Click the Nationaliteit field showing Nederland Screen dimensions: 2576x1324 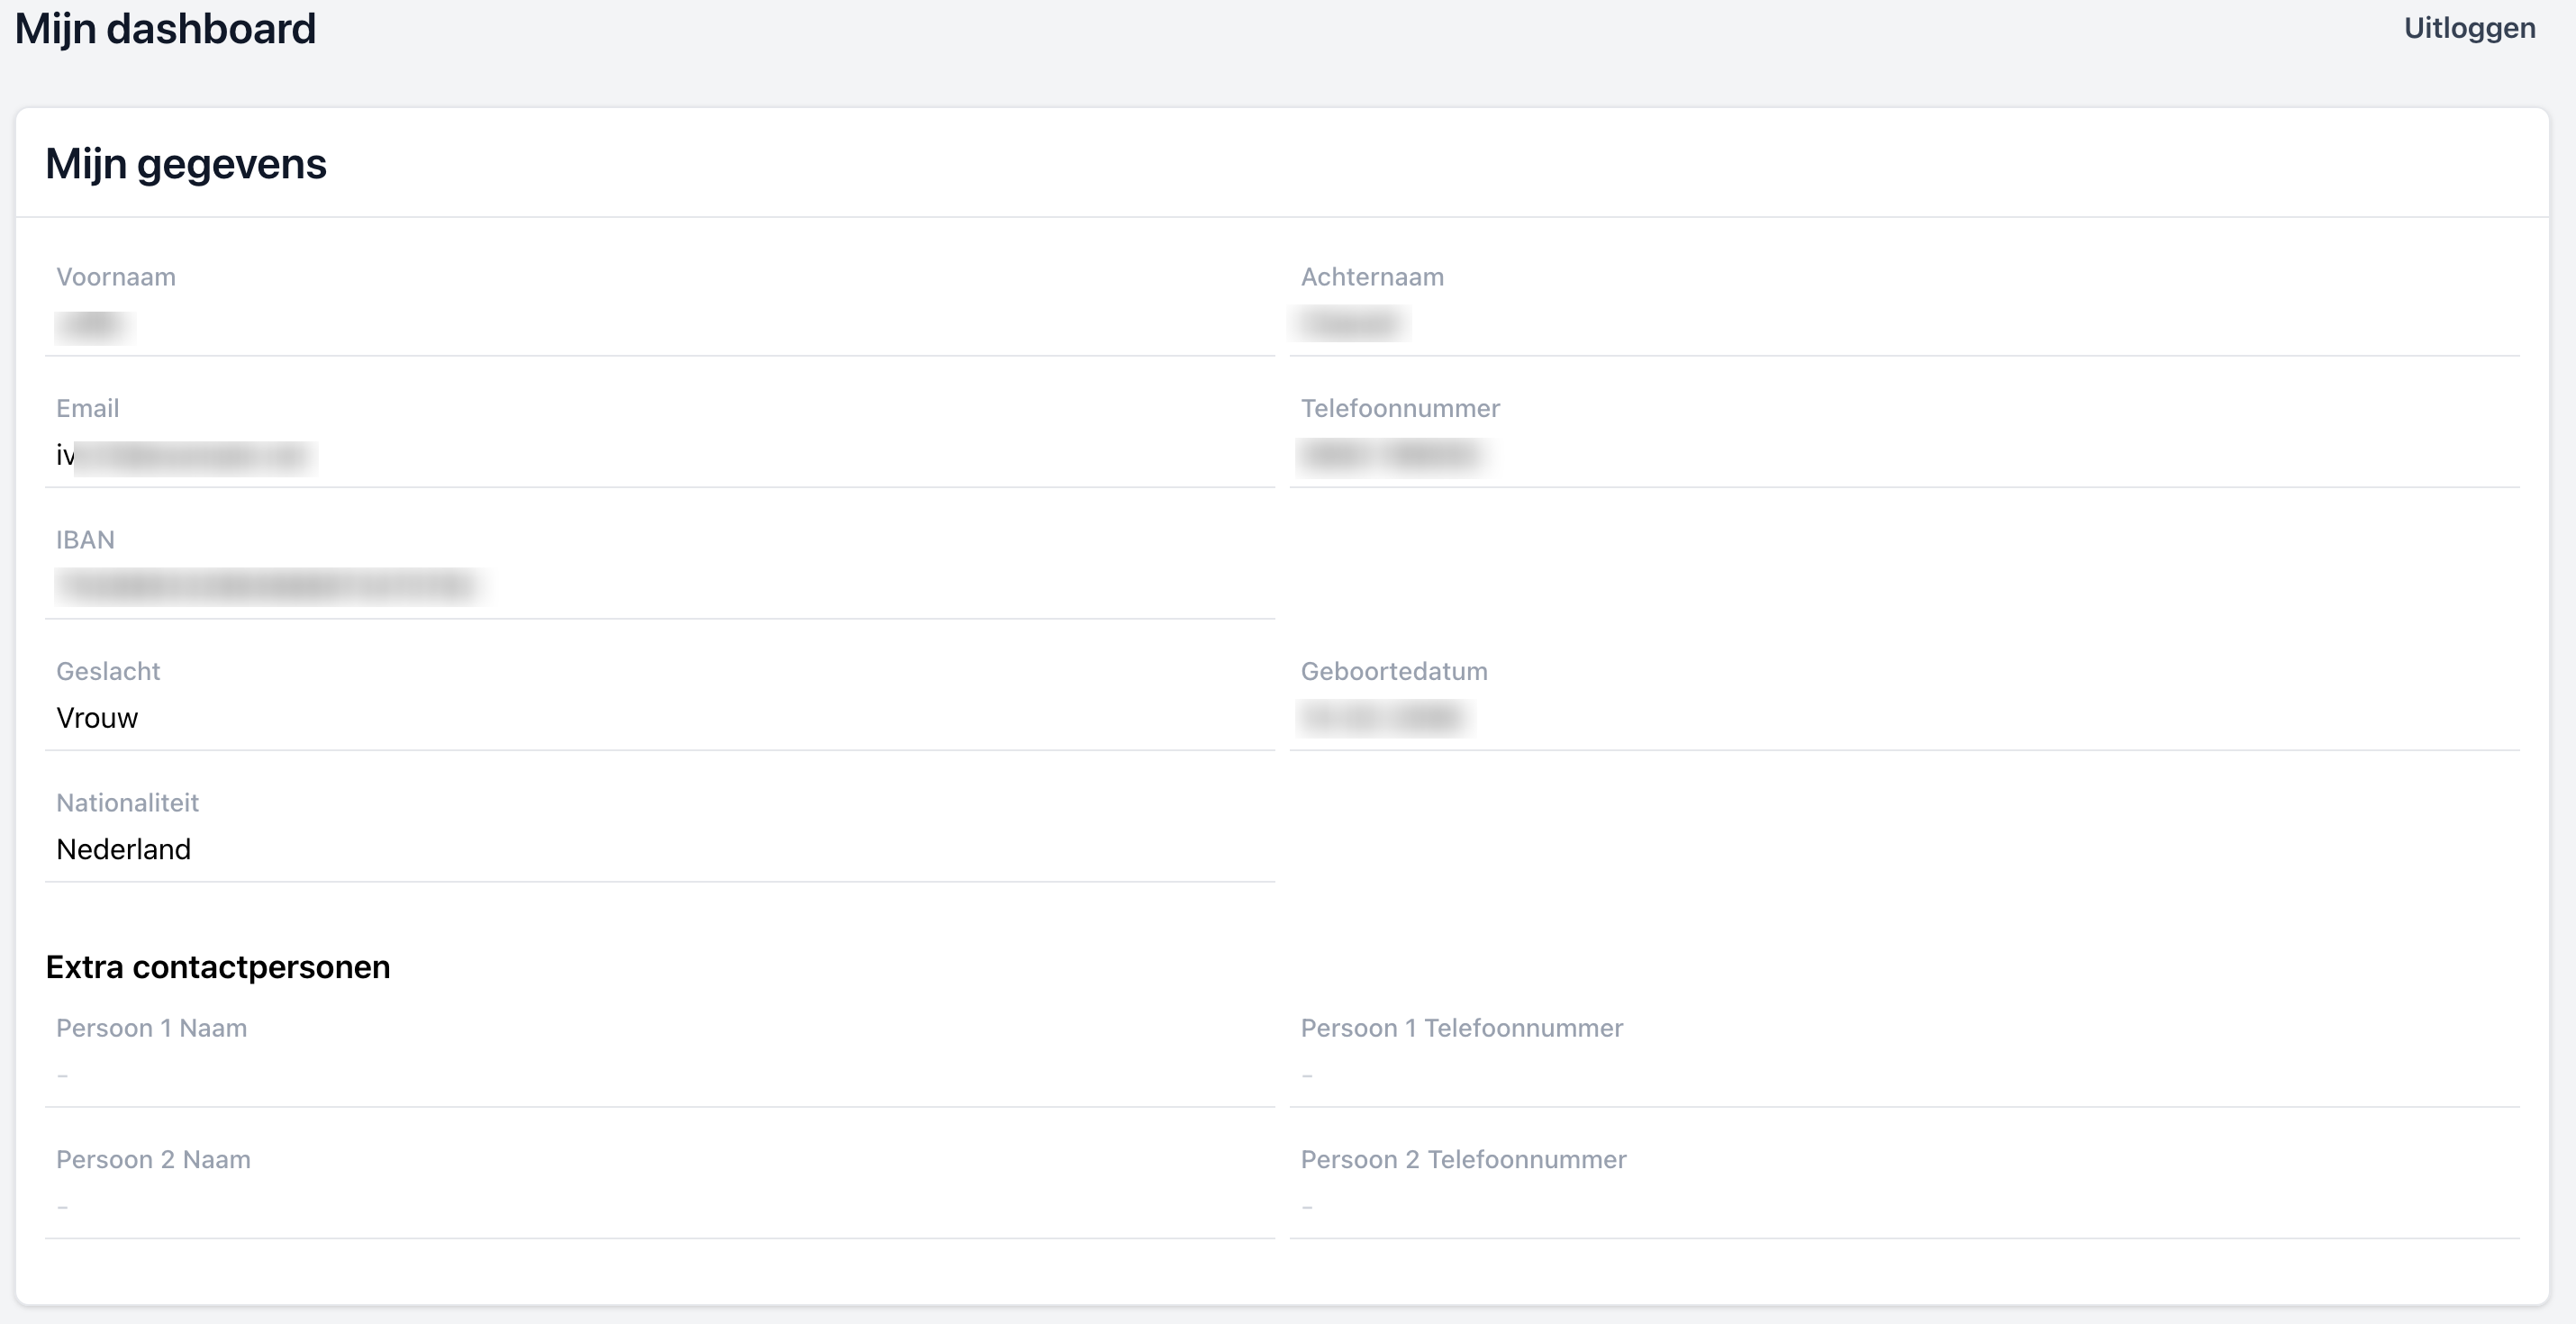click(660, 849)
